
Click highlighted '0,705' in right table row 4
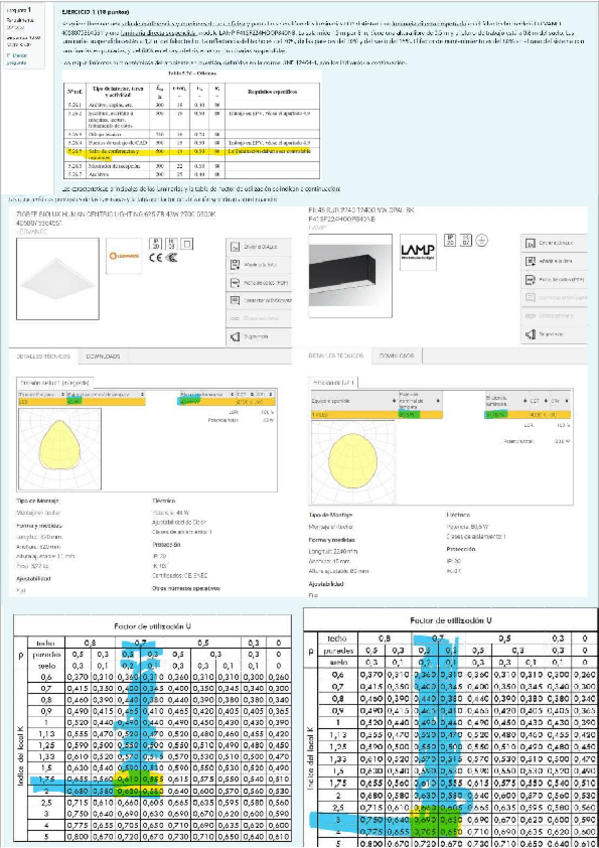pos(425,831)
